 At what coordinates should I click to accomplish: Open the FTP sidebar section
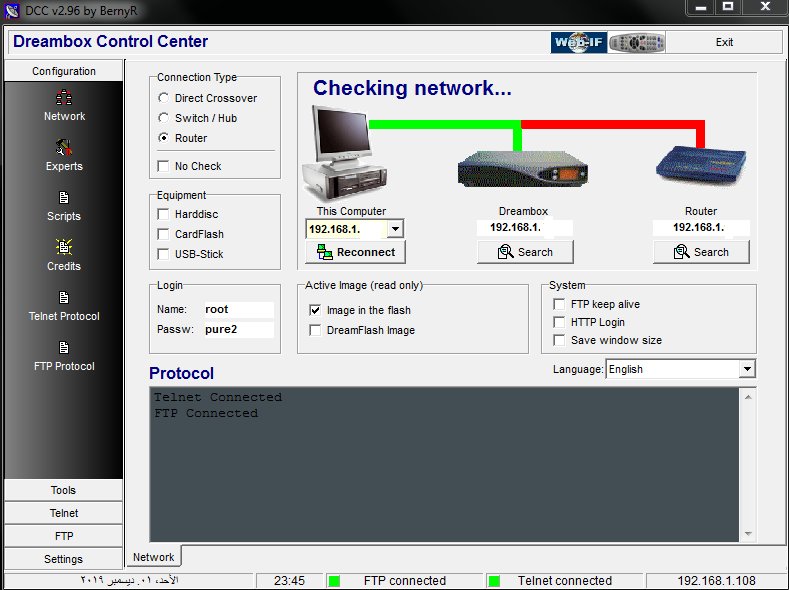(63, 536)
